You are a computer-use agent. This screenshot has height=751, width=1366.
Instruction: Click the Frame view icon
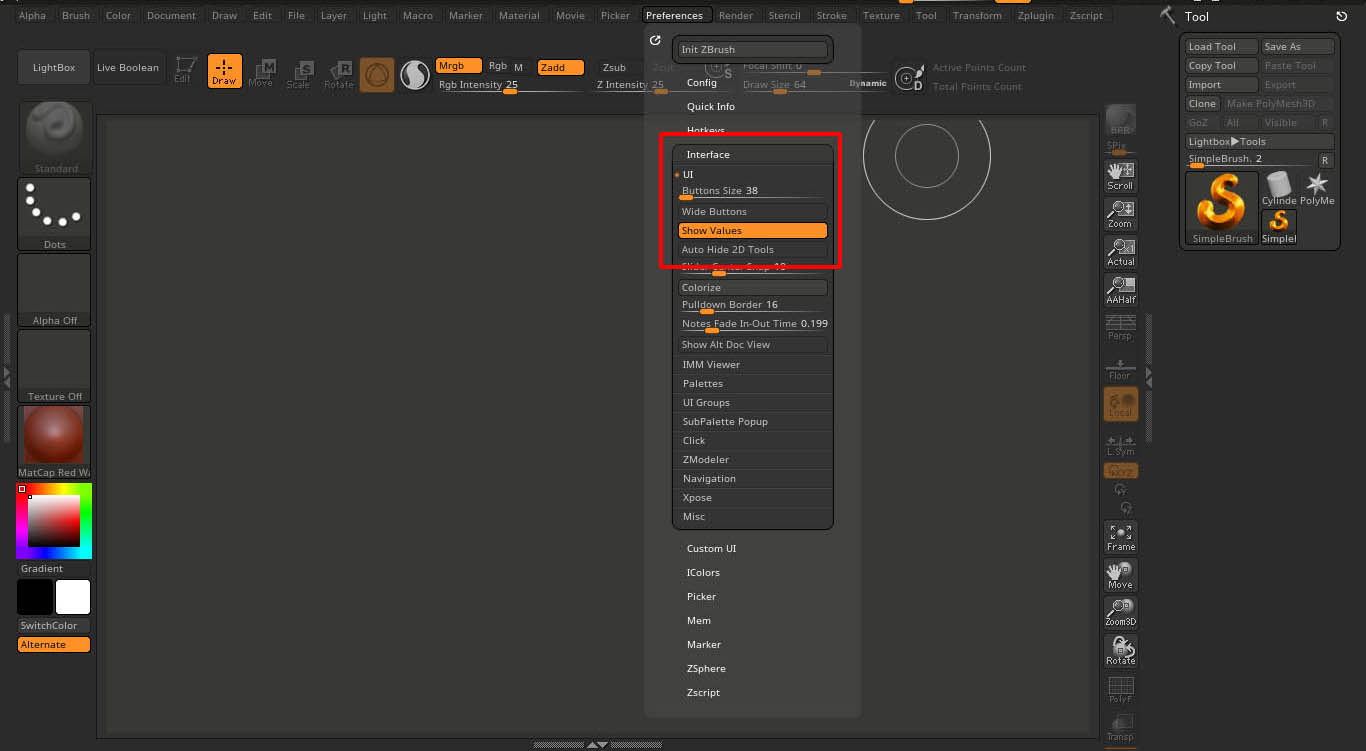point(1120,537)
